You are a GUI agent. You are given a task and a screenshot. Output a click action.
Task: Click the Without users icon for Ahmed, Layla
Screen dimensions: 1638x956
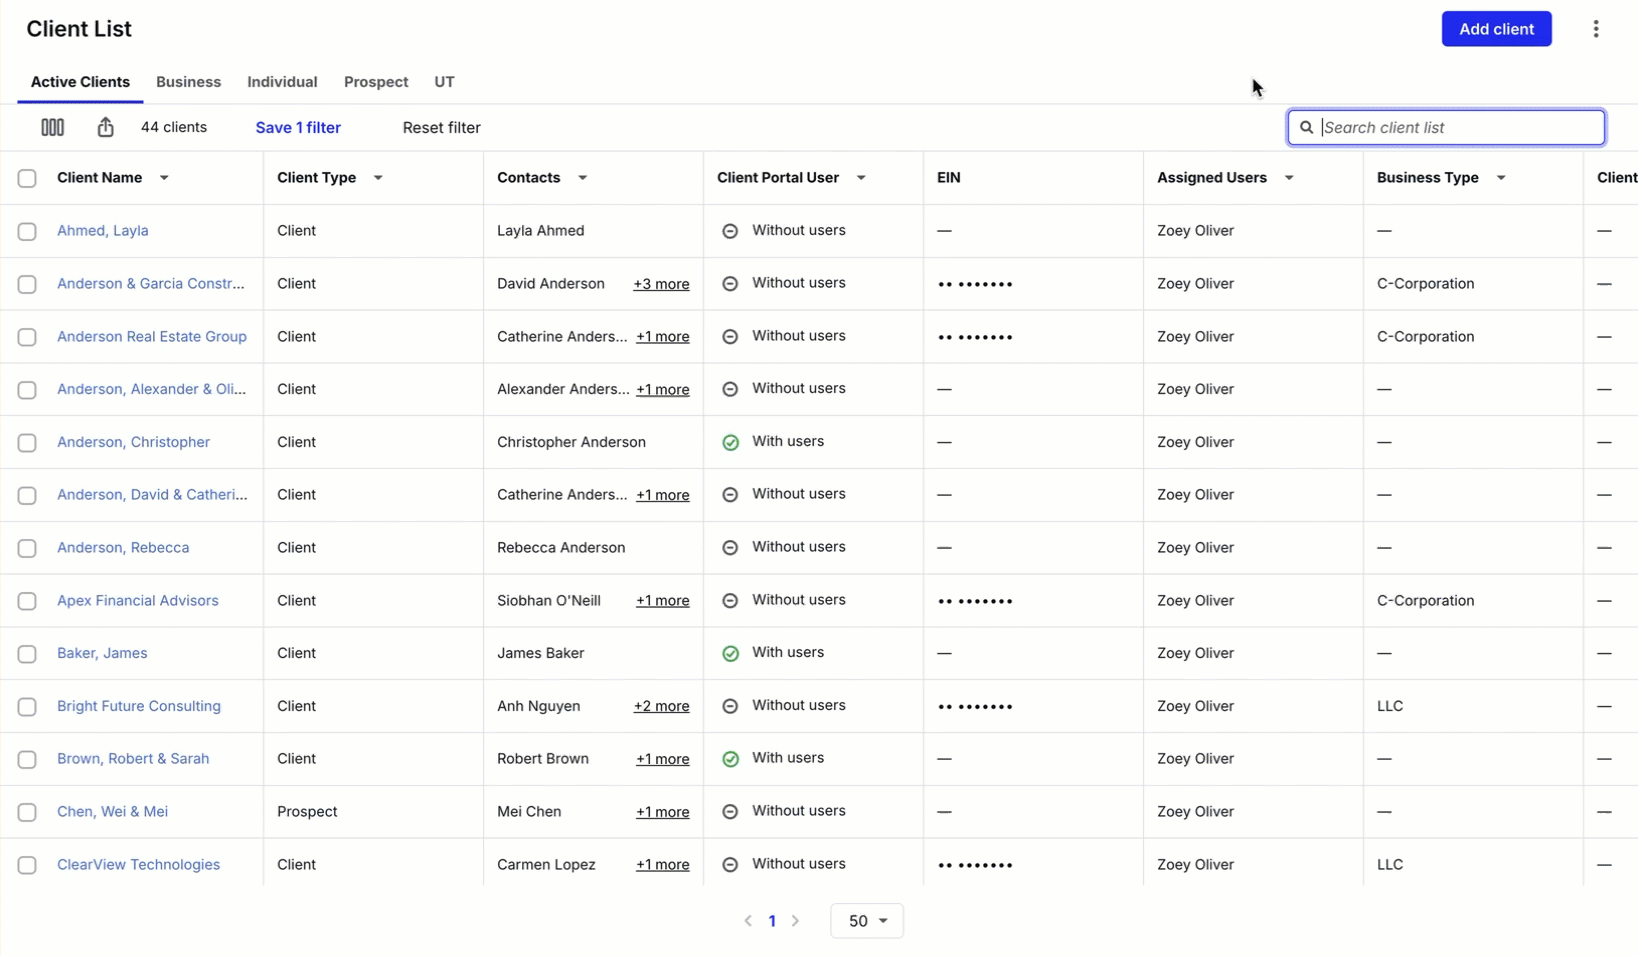[x=729, y=230]
